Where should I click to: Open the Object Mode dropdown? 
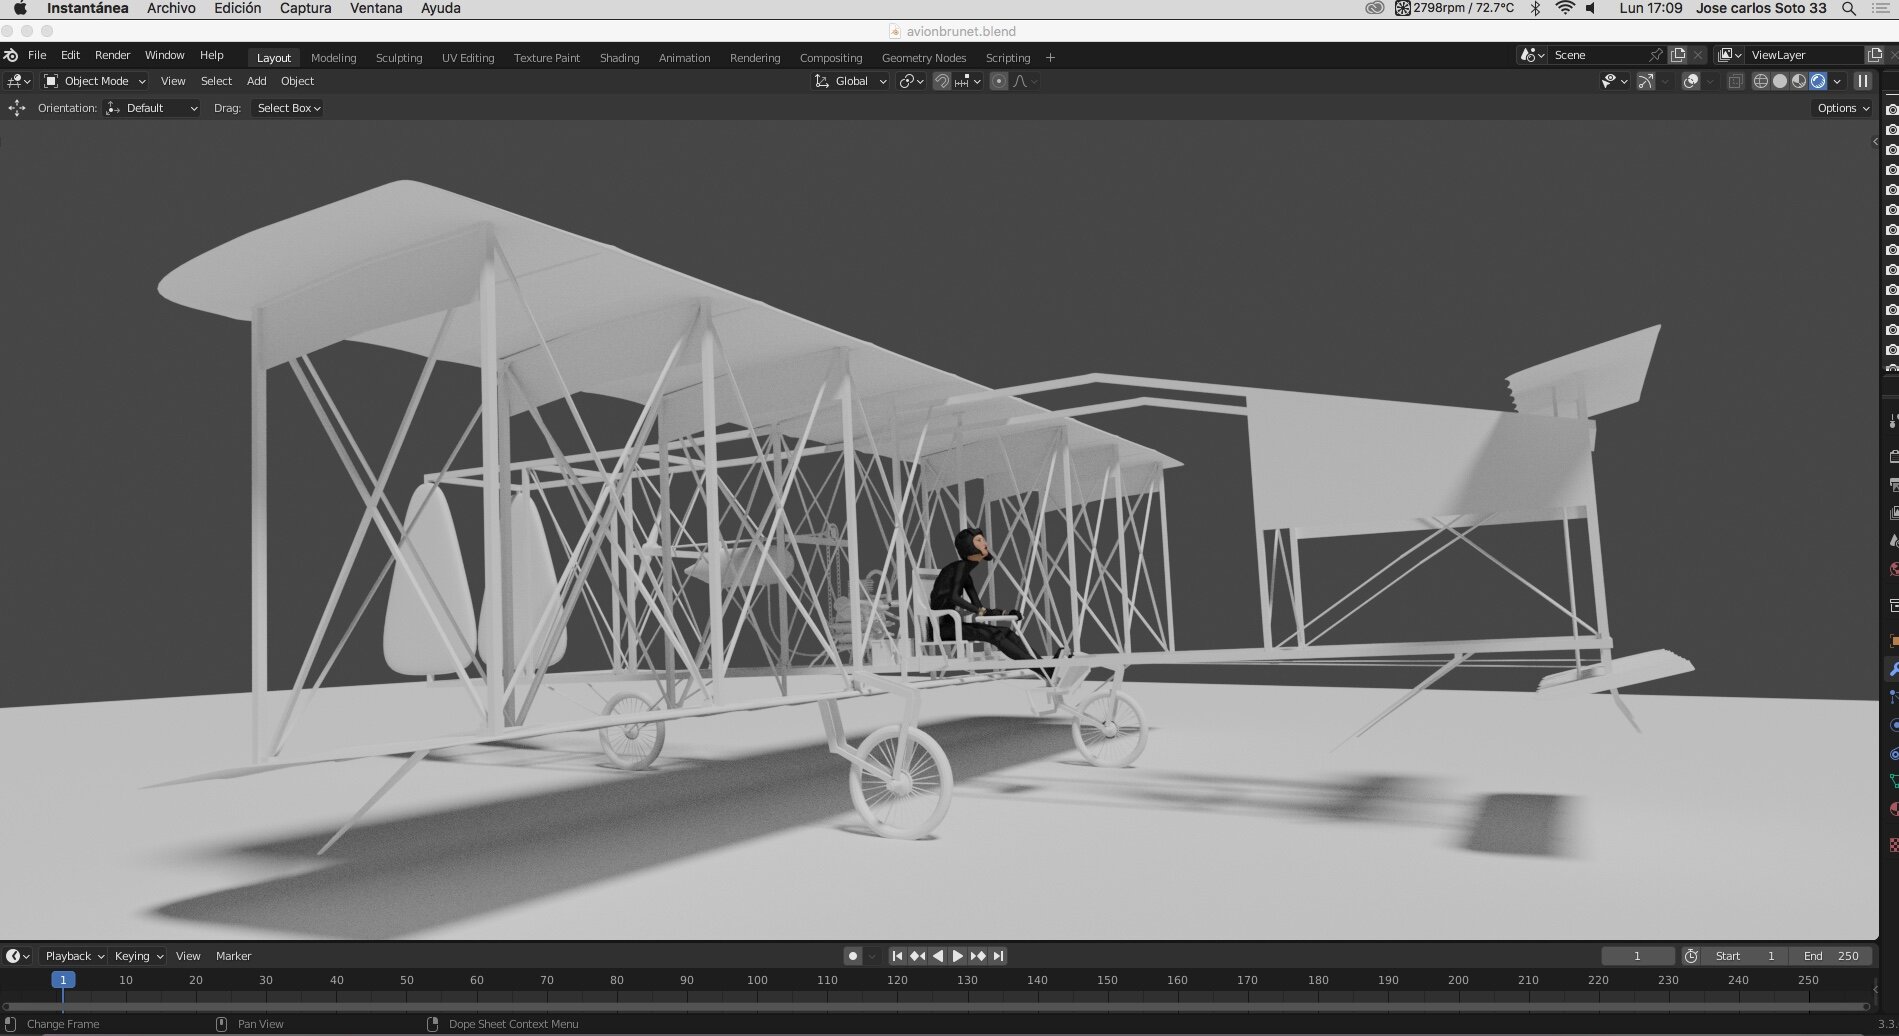click(x=95, y=81)
